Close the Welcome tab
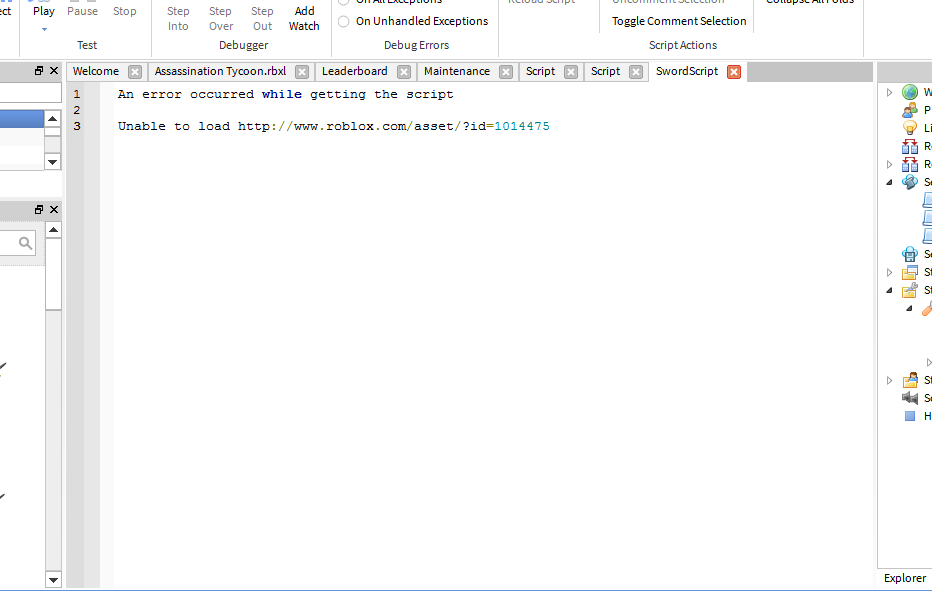Viewport: 932px width, 604px height. tap(135, 72)
